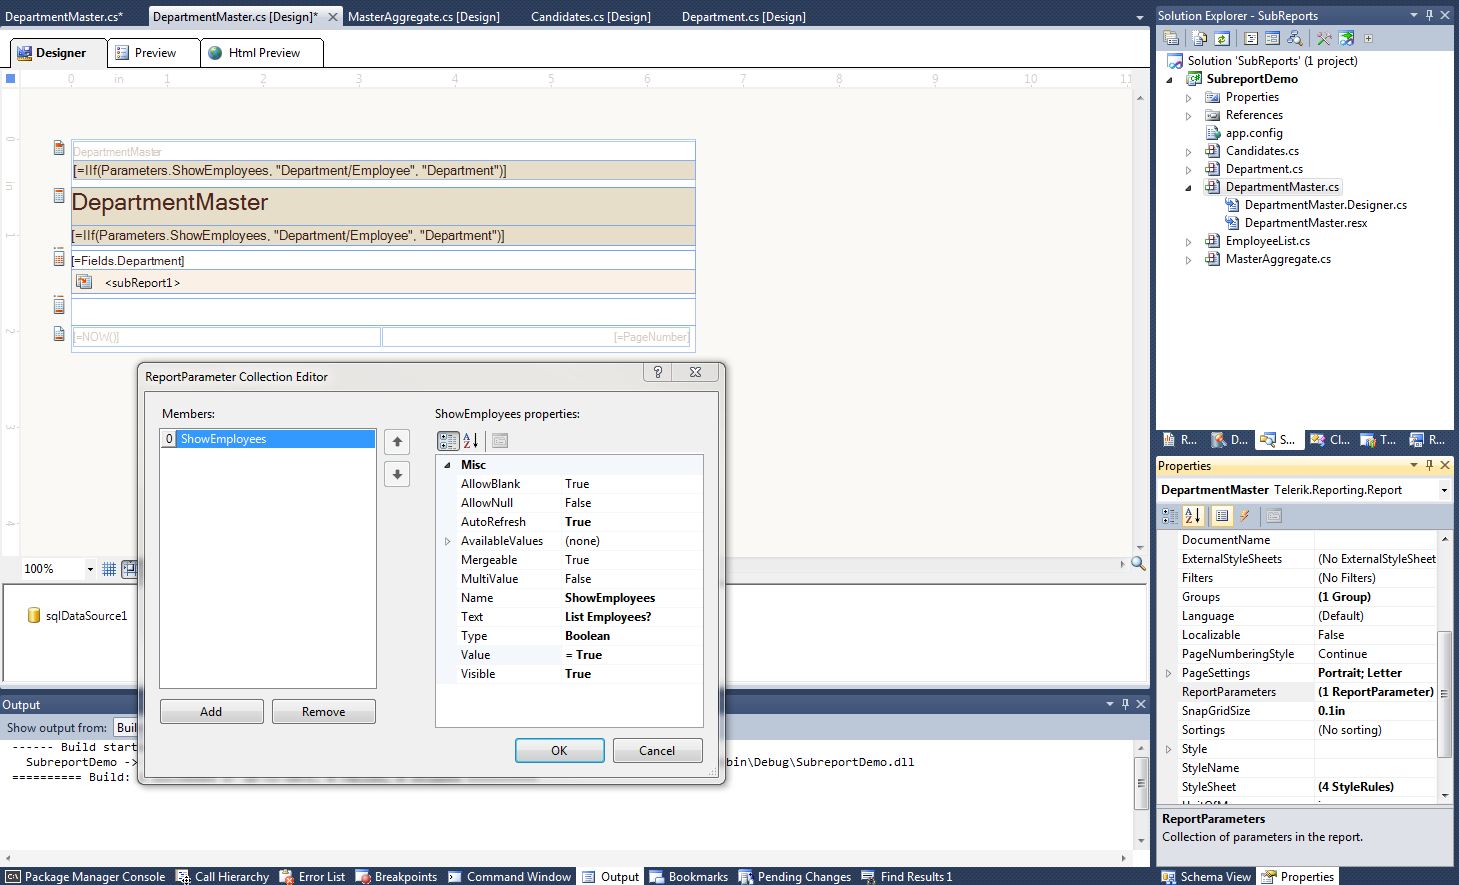Click the zoom magnifier icon in designer

tap(1138, 564)
